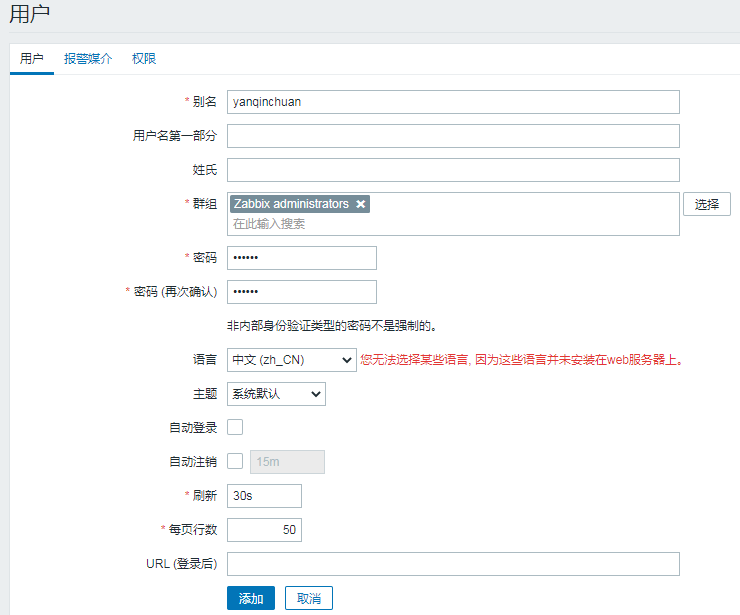The height and width of the screenshot is (615, 740).
Task: Click the 取消 button
Action: (309, 598)
